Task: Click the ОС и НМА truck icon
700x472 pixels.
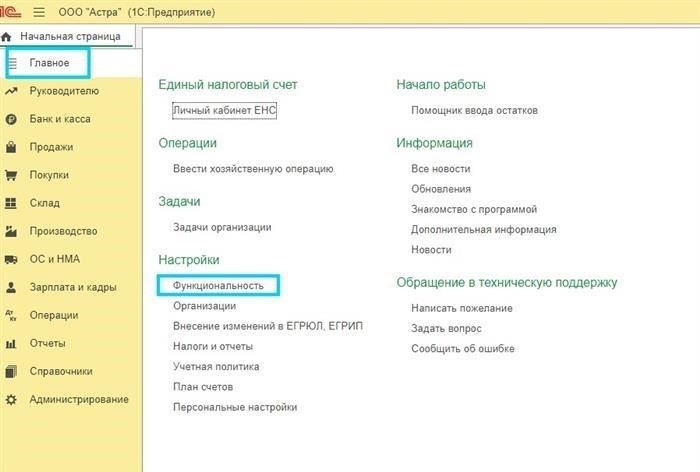Action: (11, 259)
